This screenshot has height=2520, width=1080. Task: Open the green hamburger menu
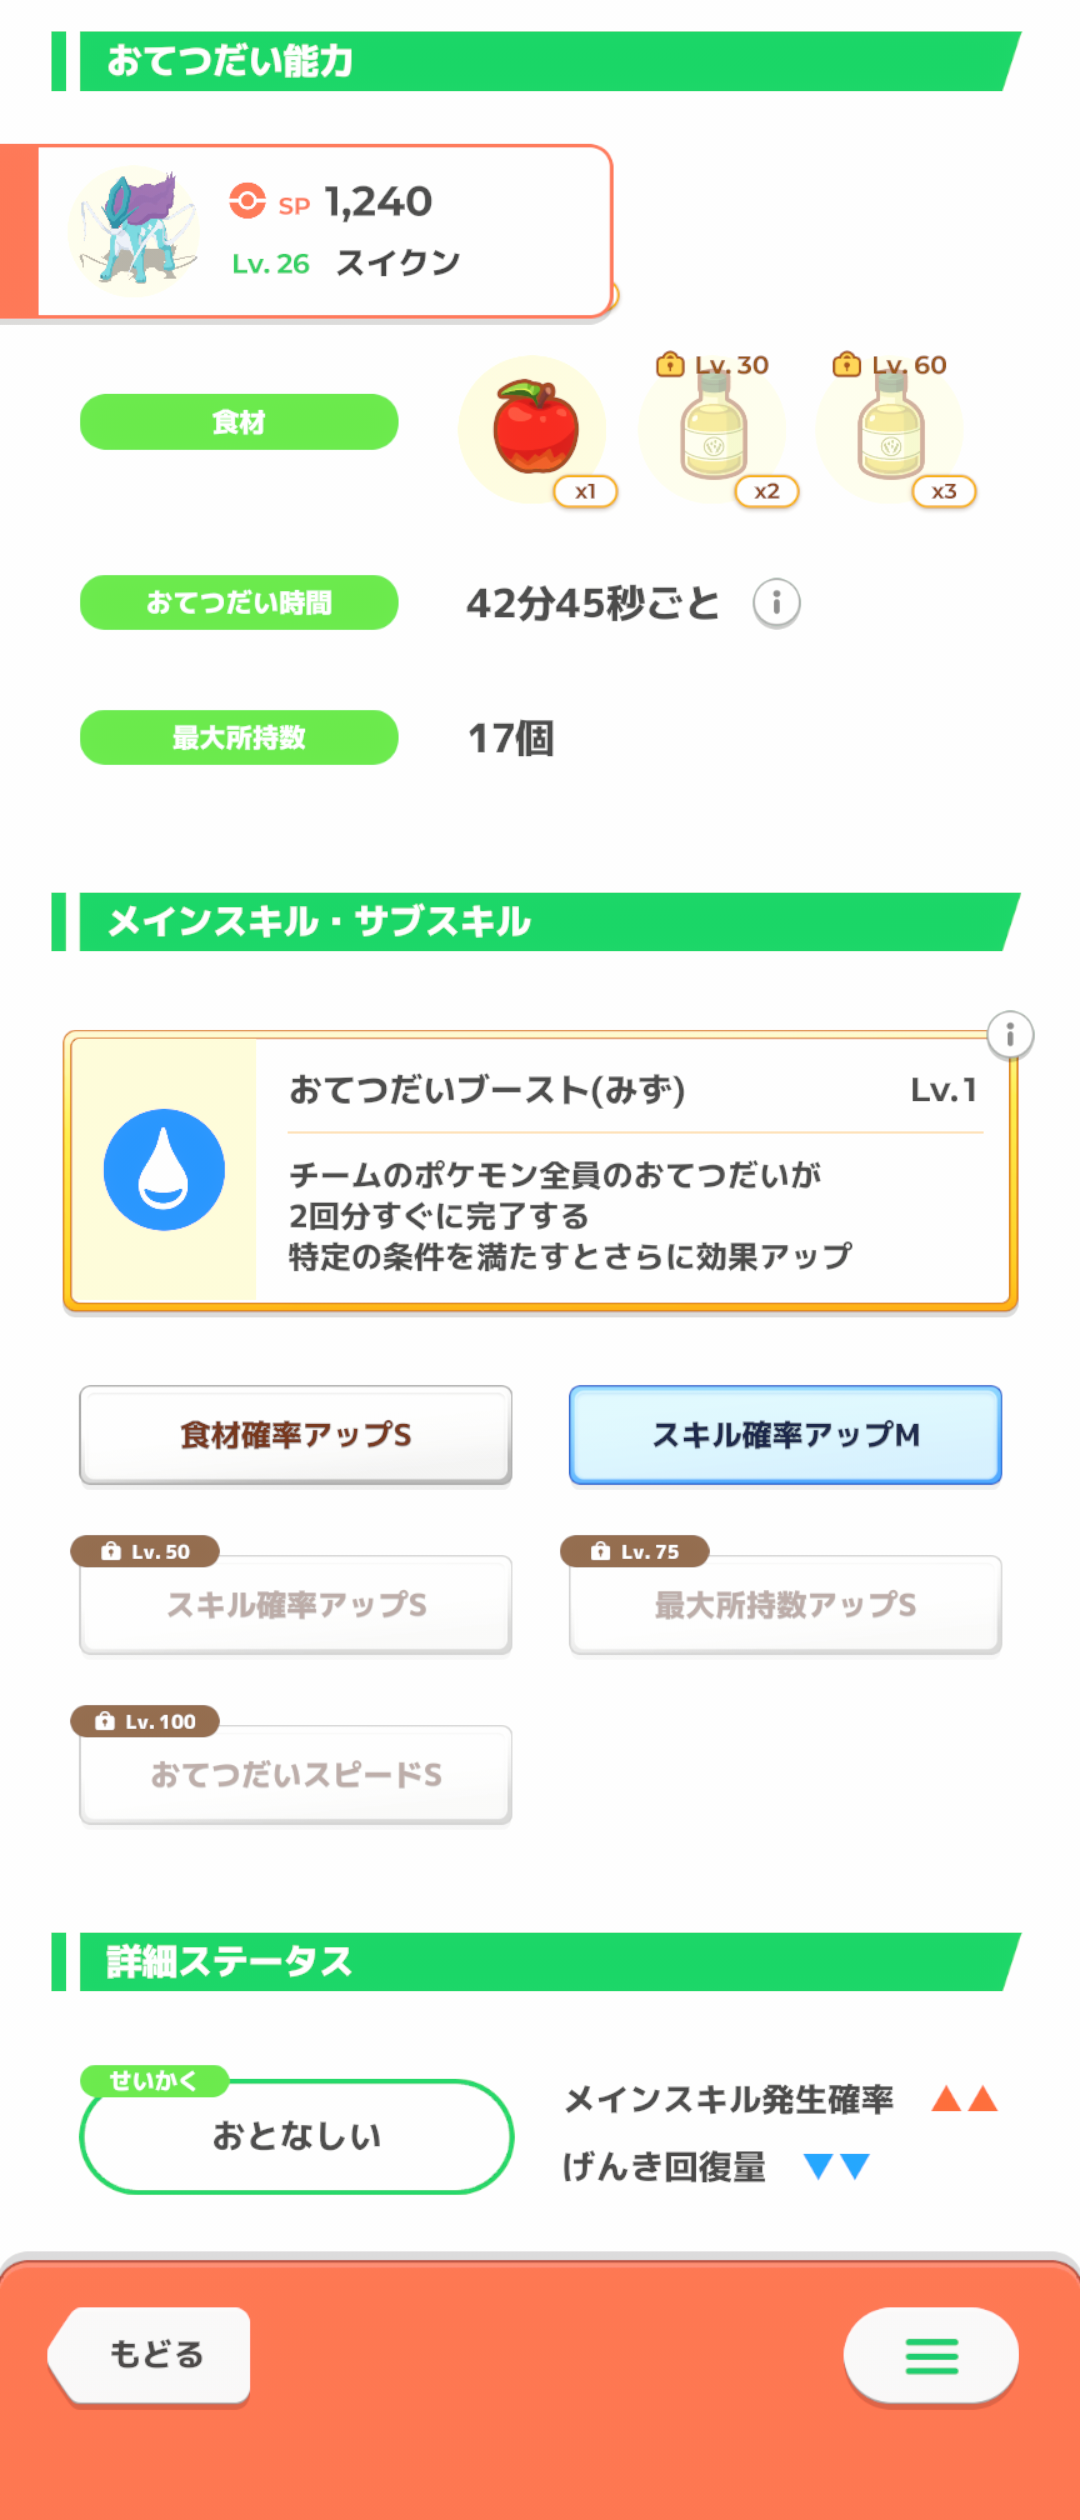click(x=931, y=2355)
